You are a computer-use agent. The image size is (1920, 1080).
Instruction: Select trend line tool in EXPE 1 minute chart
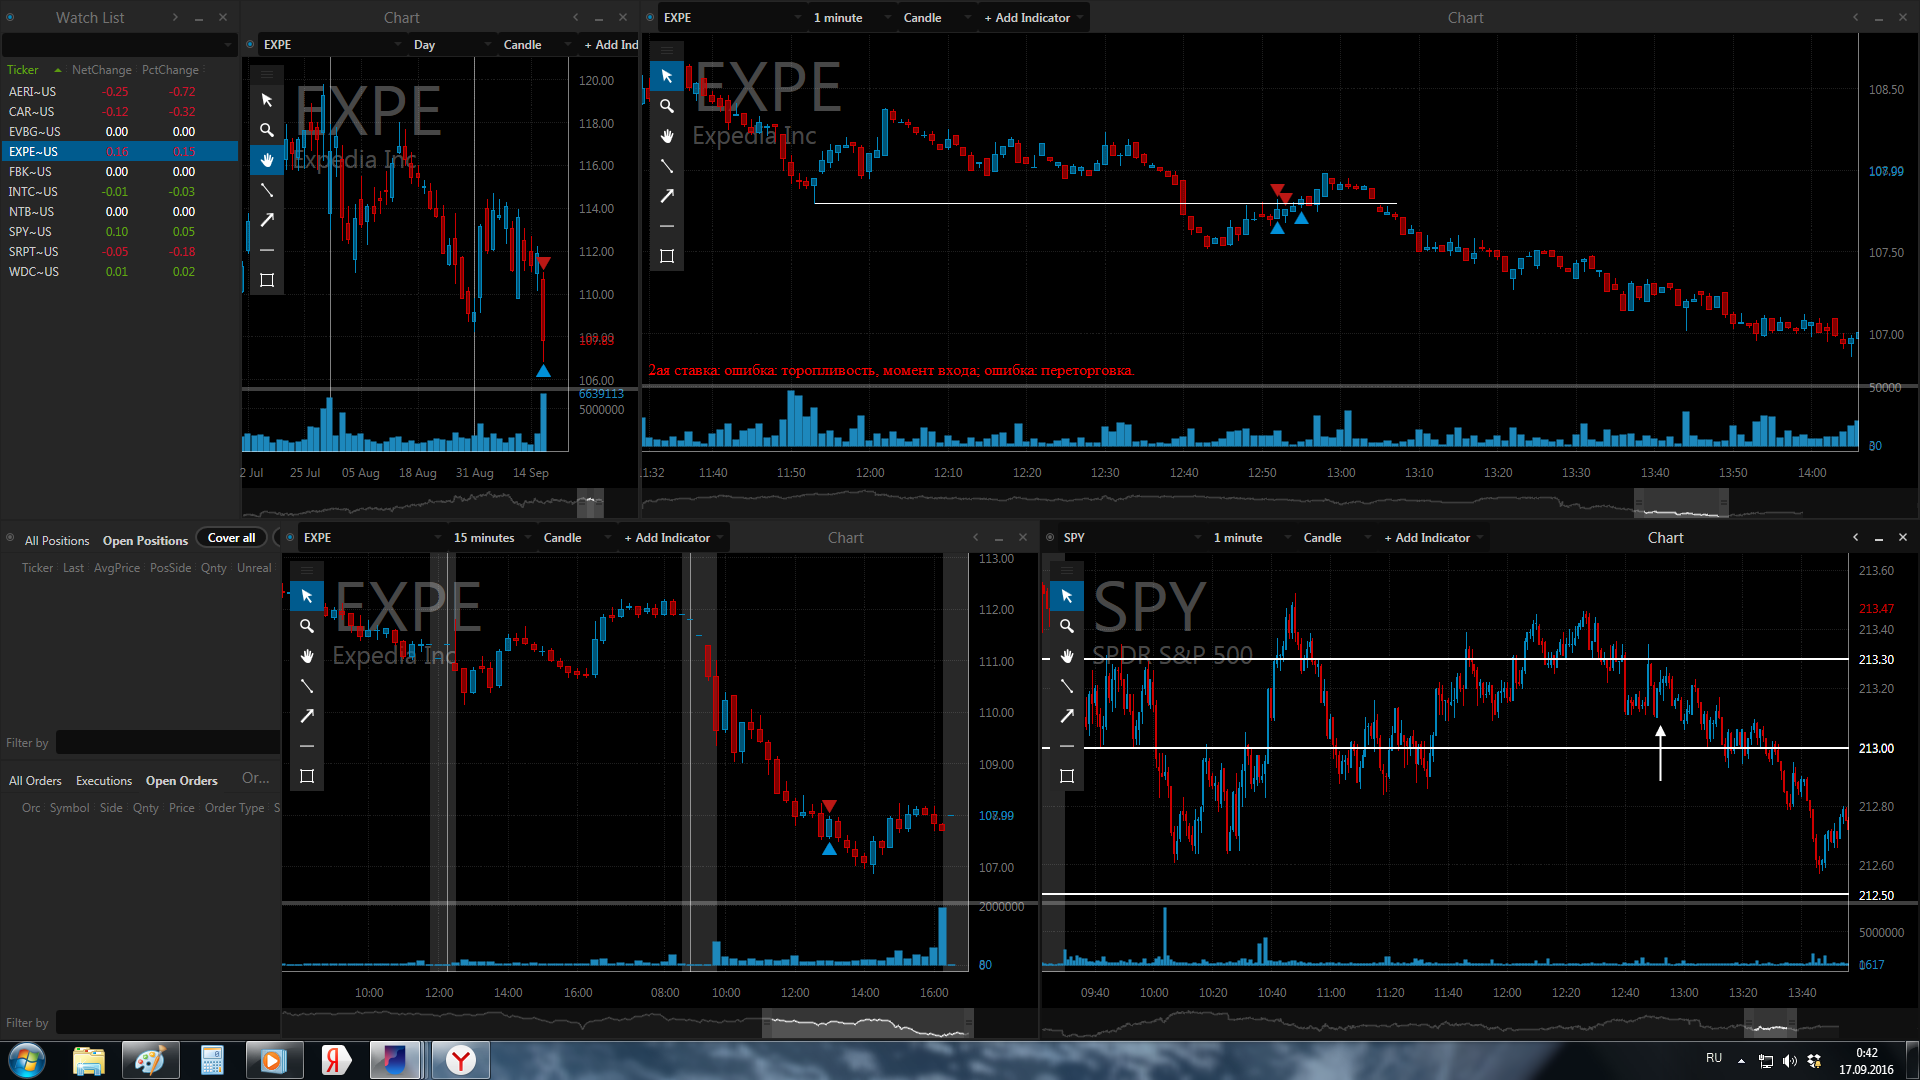click(667, 166)
